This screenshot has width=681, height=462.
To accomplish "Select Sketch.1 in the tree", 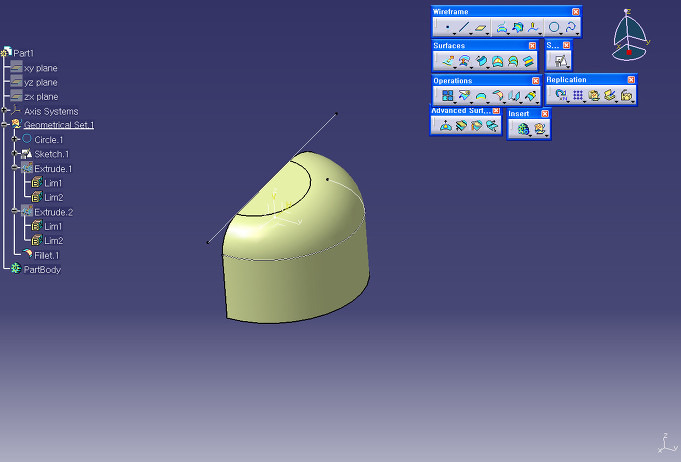I will [x=52, y=154].
